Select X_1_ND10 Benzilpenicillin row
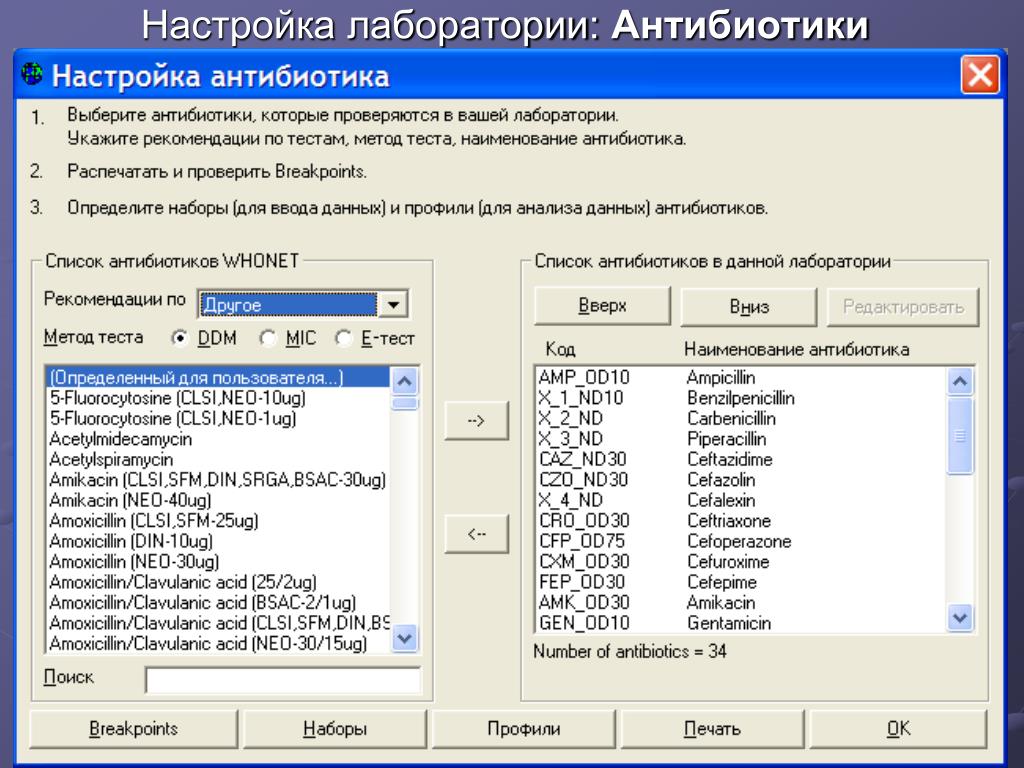This screenshot has width=1024, height=768. coord(741,398)
